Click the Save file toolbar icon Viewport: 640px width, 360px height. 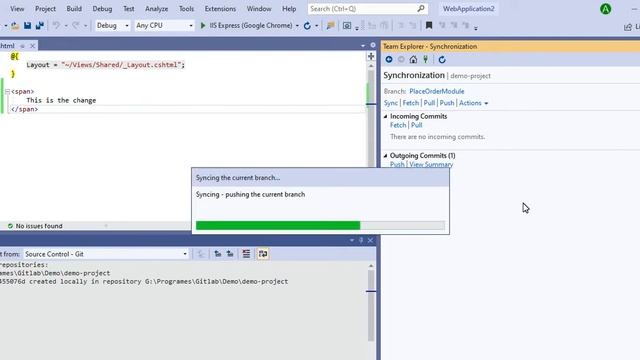click(27, 25)
